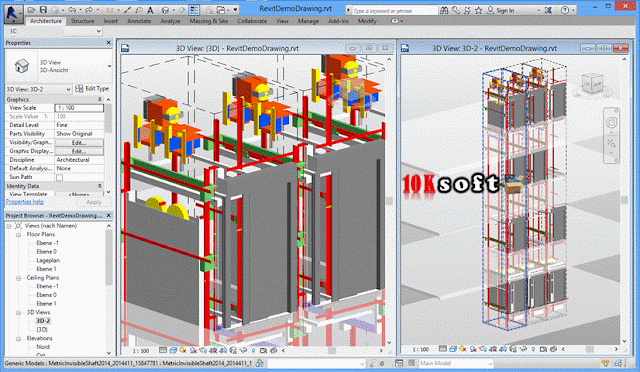Image resolution: width=640 pixels, height=372 pixels.
Task: Open the Insert ribbon tab
Action: point(111,21)
